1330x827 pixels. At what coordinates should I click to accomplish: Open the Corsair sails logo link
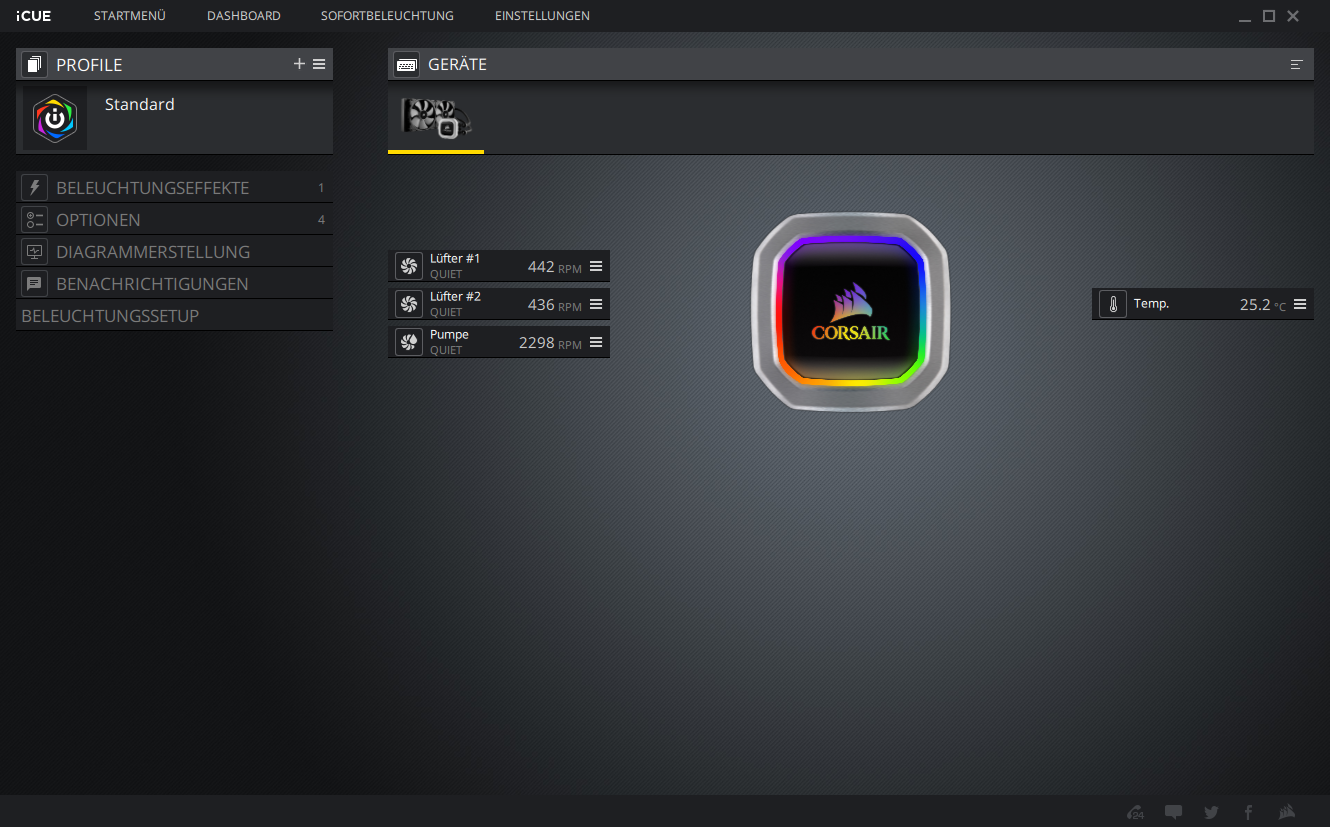coord(1288,812)
